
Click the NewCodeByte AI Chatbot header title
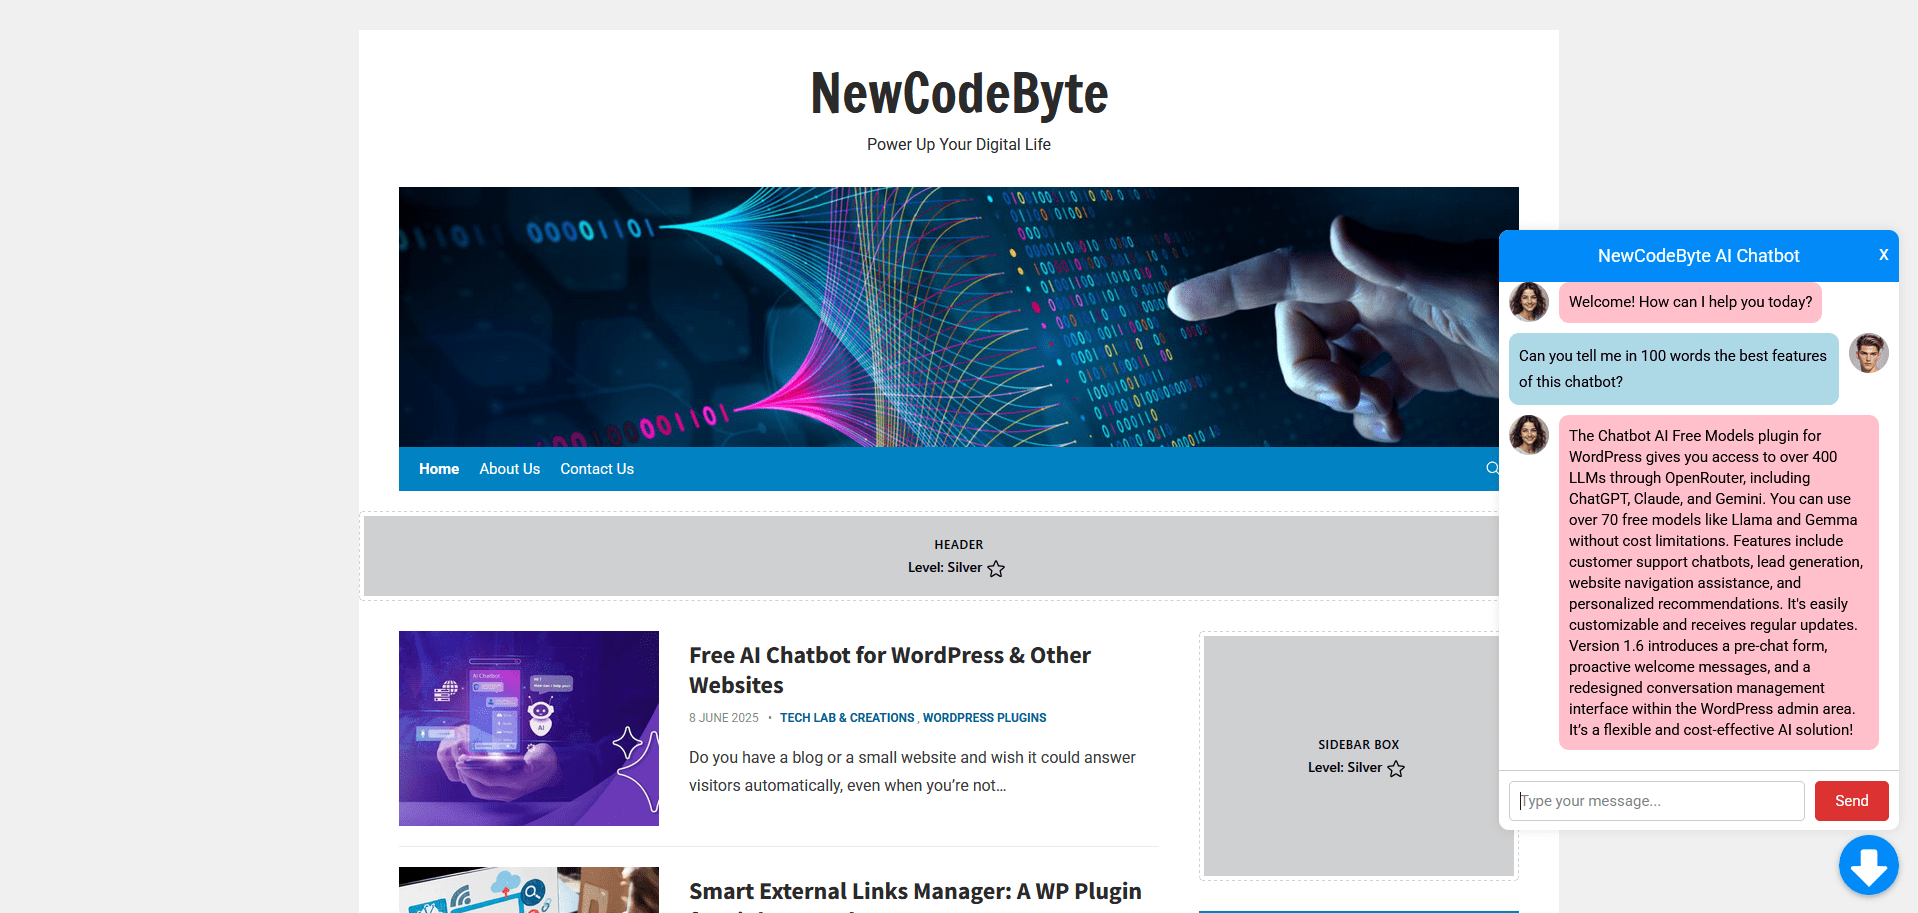tap(1698, 256)
